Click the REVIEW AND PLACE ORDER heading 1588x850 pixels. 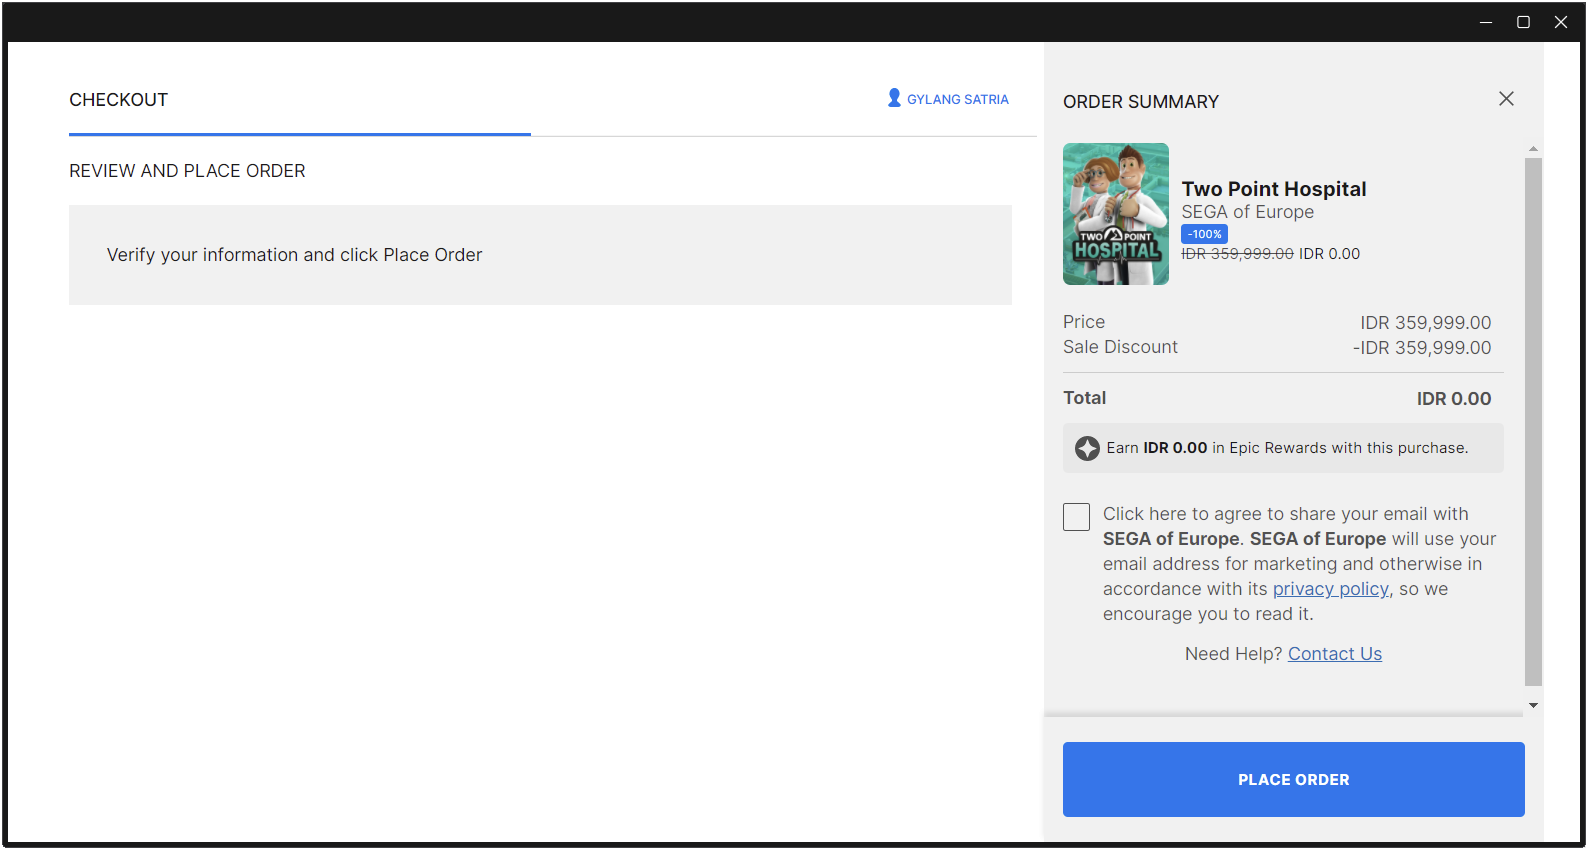tap(187, 171)
